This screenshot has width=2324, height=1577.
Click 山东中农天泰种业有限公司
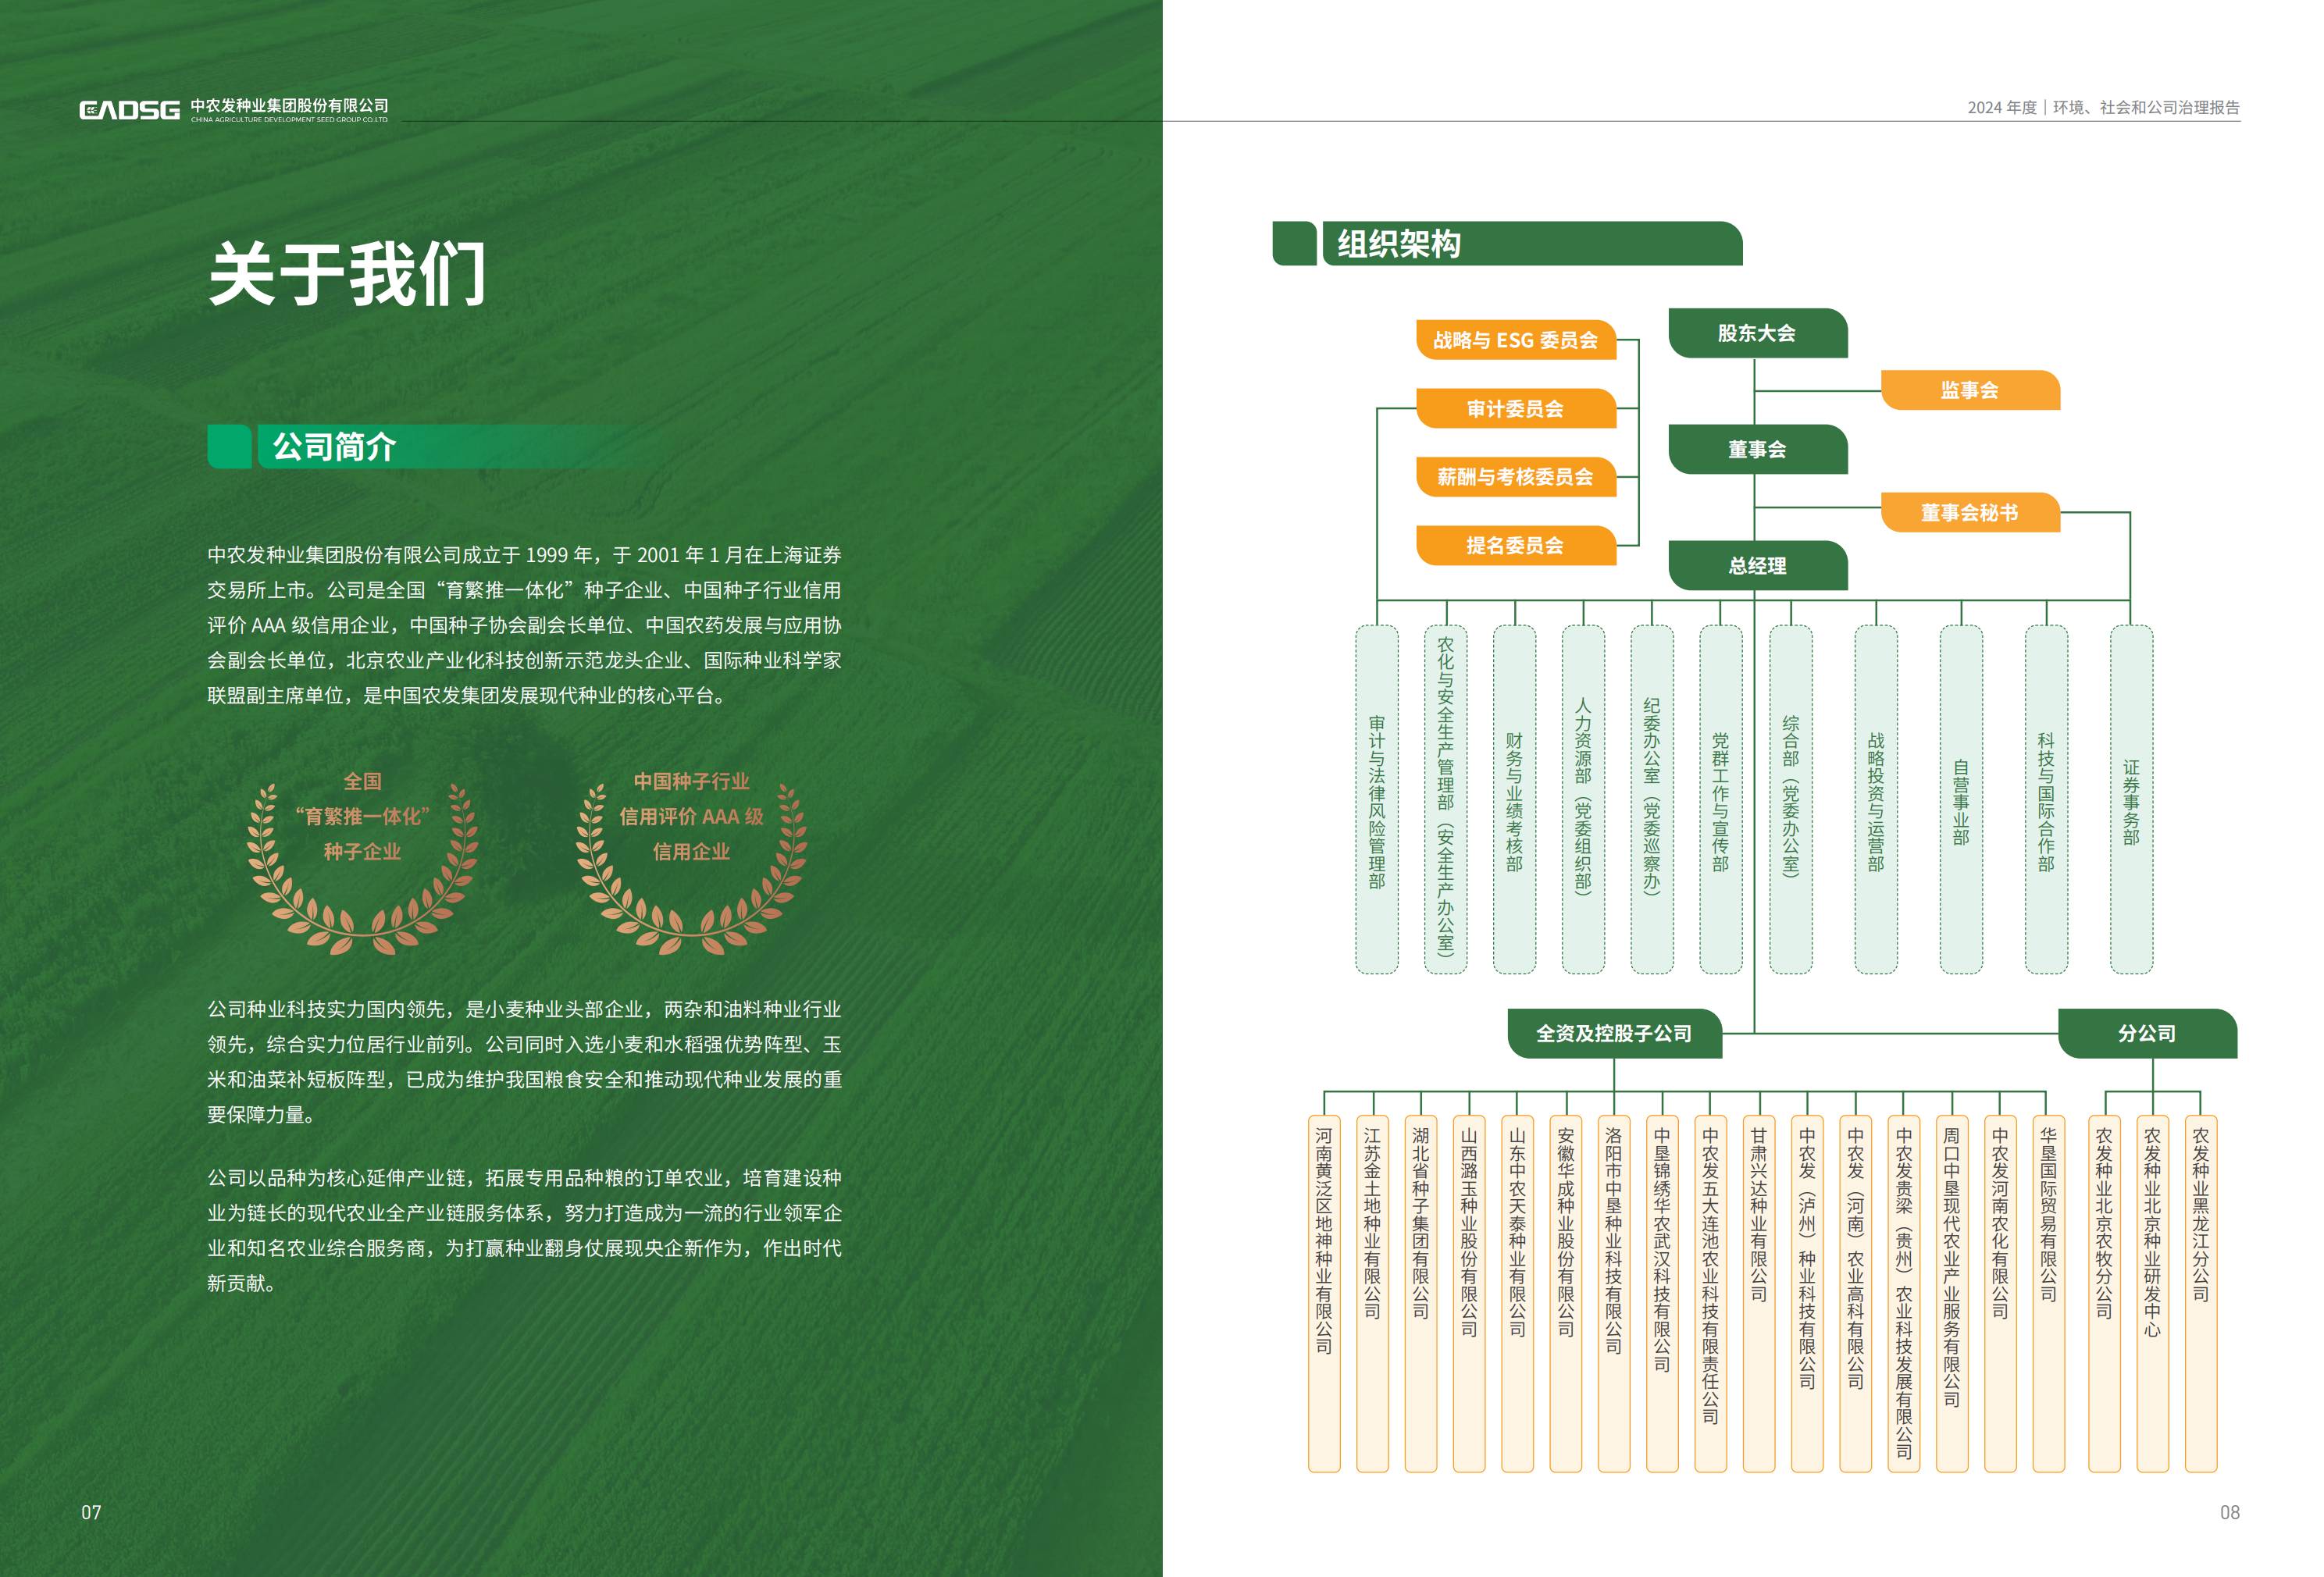[x=1518, y=1294]
